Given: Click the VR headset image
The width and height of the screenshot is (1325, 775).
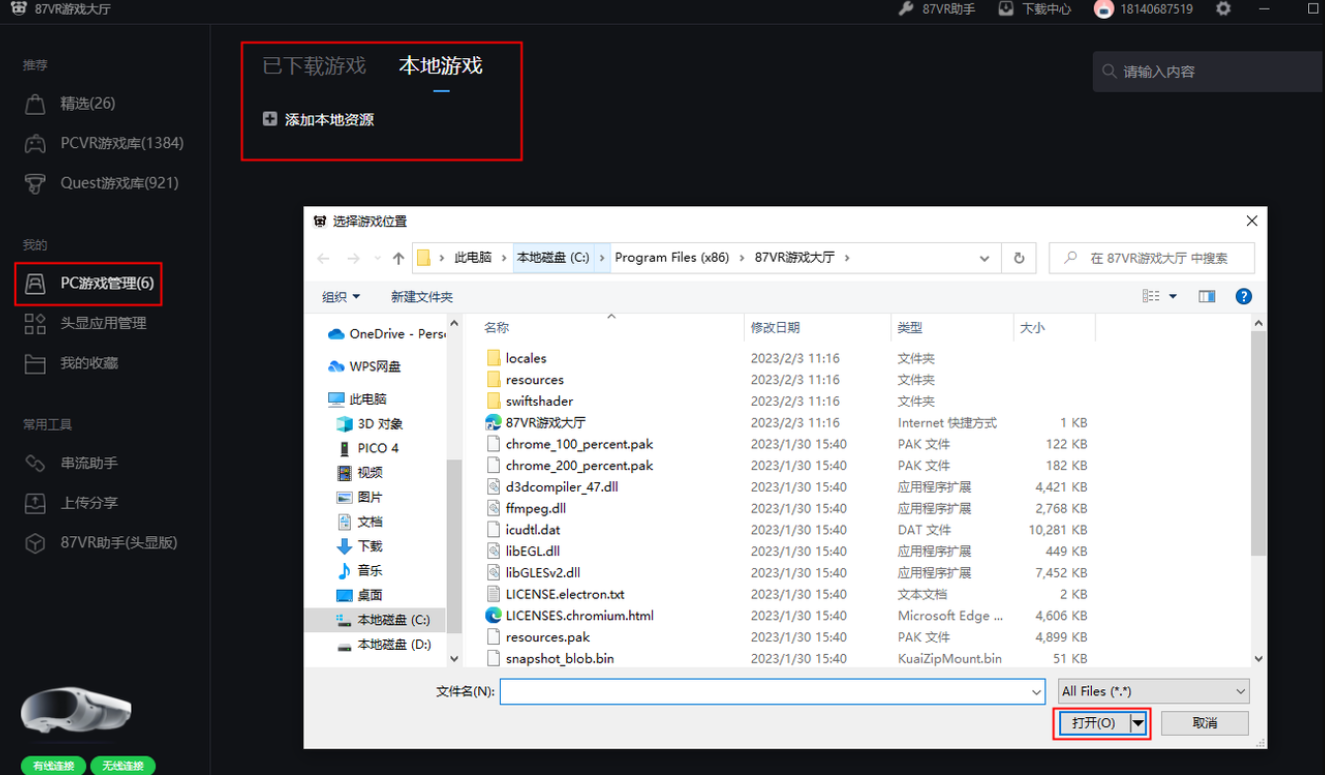Looking at the screenshot, I should tap(76, 712).
